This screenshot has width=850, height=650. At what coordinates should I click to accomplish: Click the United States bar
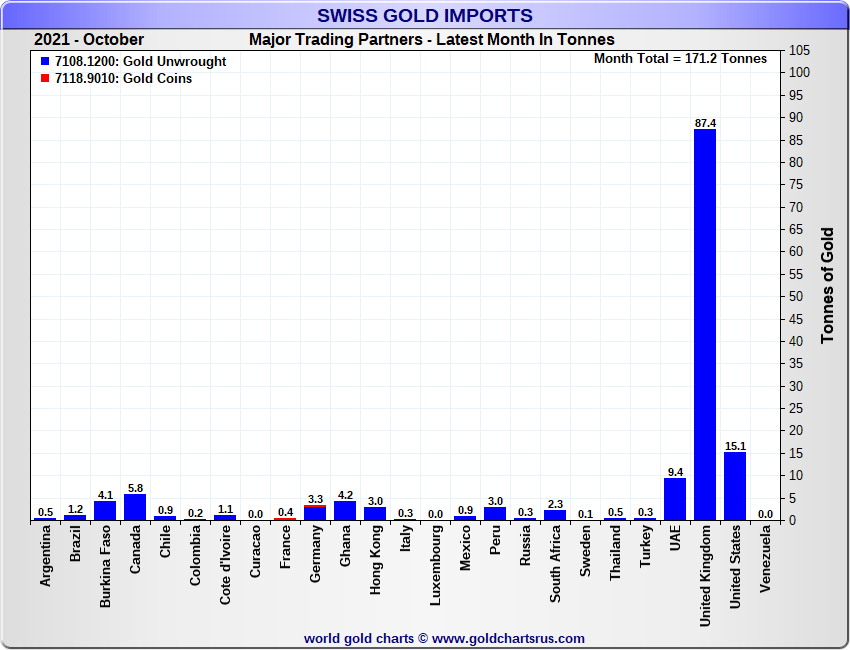click(735, 486)
